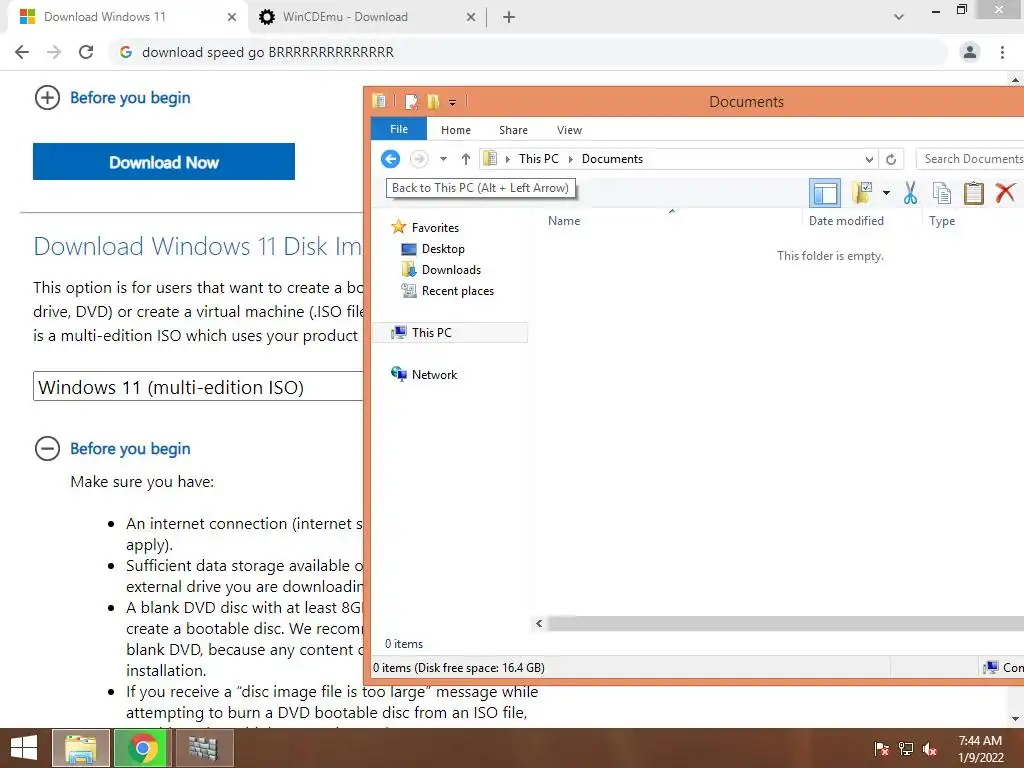Image resolution: width=1024 pixels, height=768 pixels.
Task: Open the Share ribbon tab
Action: click(x=513, y=130)
